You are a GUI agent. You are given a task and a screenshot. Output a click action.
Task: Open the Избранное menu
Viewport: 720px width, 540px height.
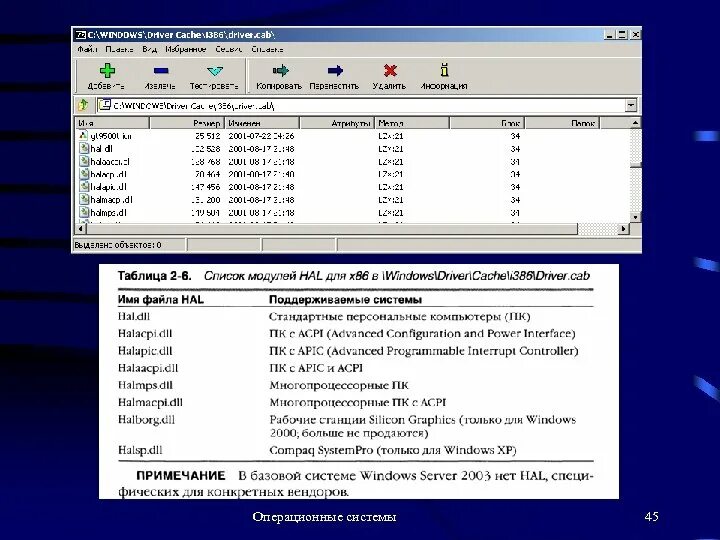point(186,49)
